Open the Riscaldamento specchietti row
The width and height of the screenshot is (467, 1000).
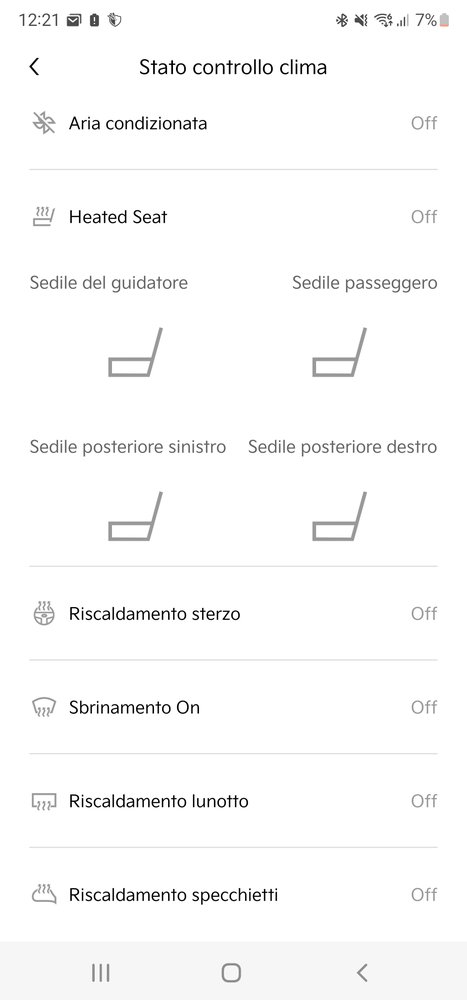click(234, 895)
